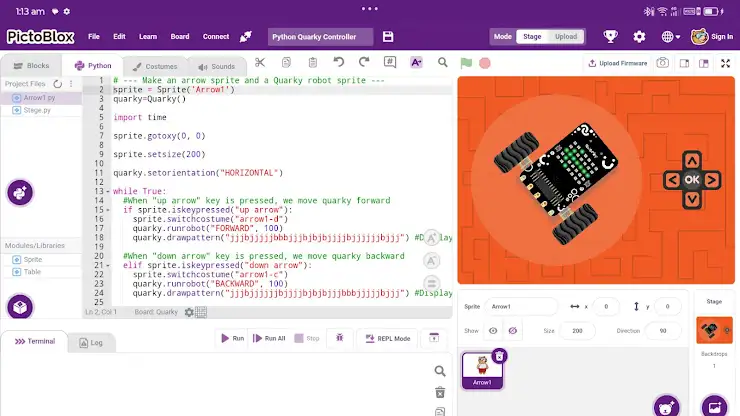Open the globe language dropdown

click(x=670, y=36)
